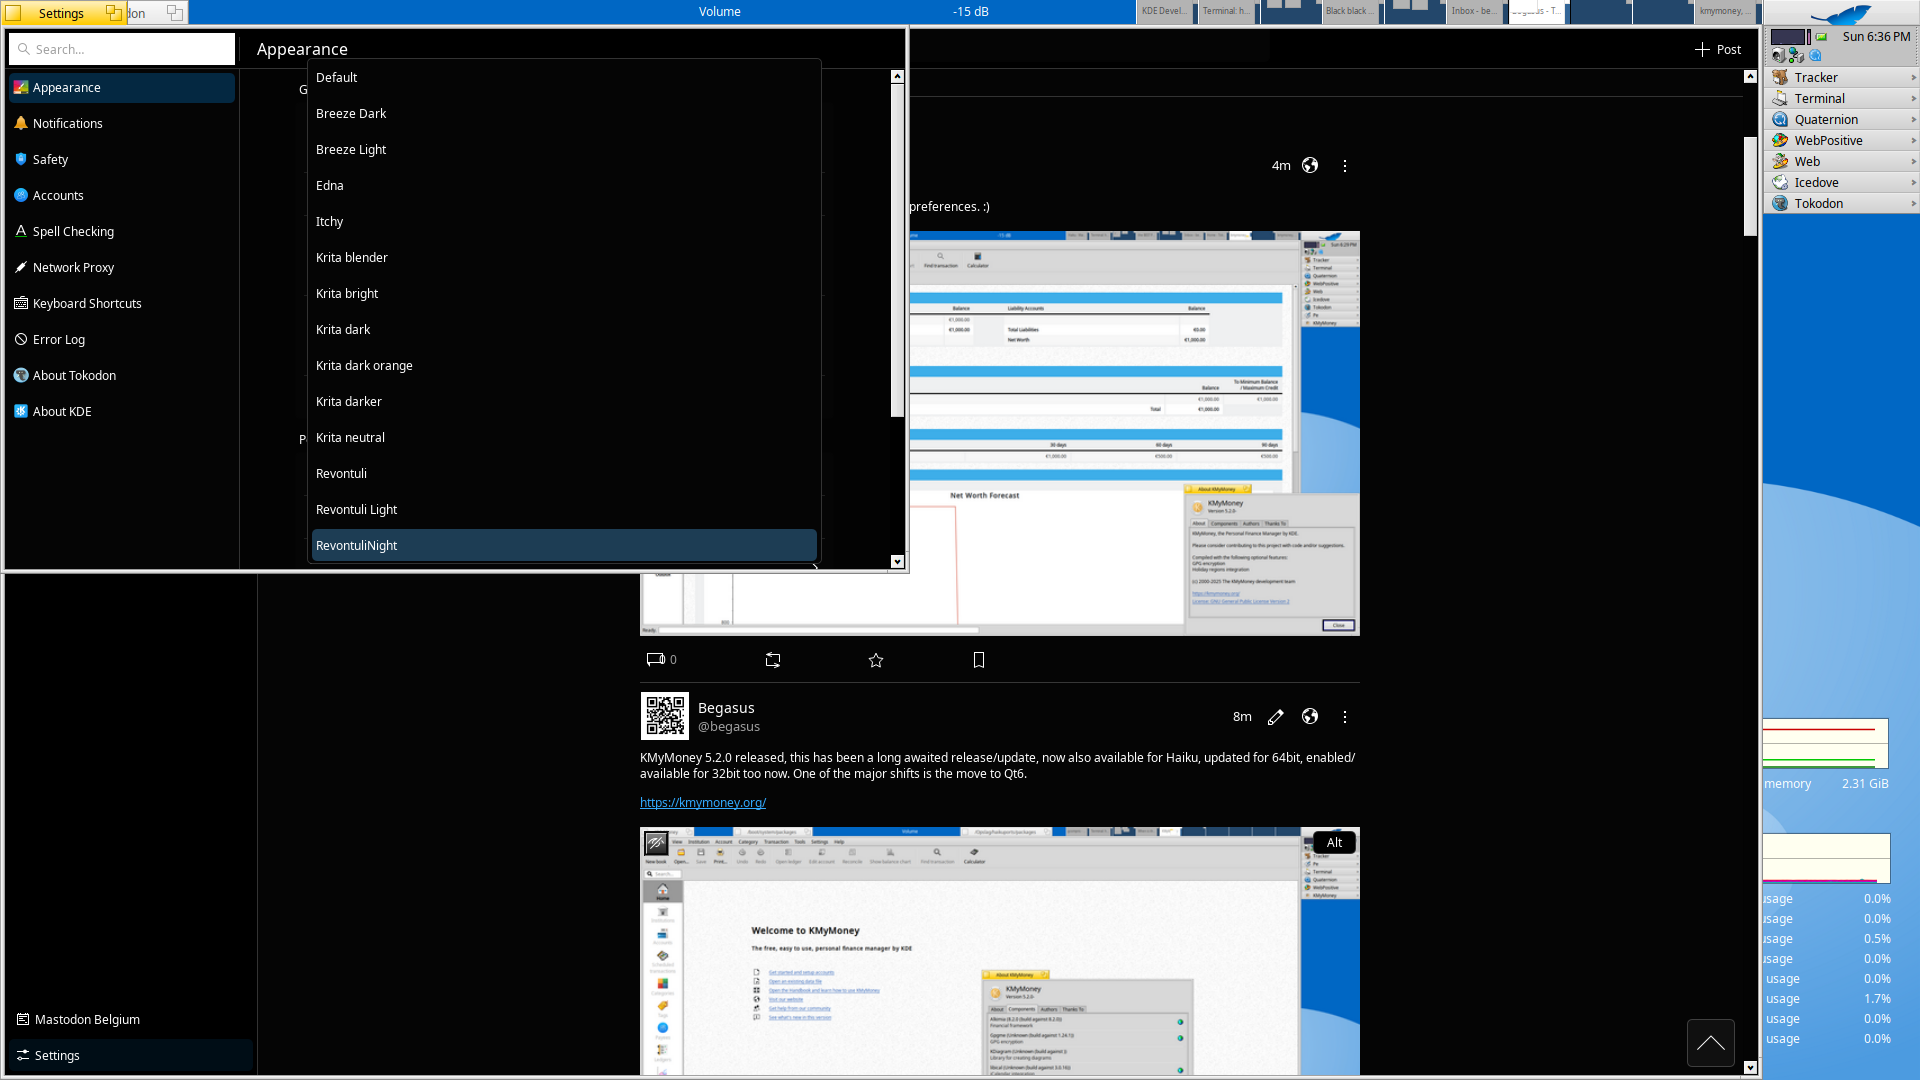Select the Breeze Dark color scheme
1920x1080 pixels.
(x=351, y=114)
